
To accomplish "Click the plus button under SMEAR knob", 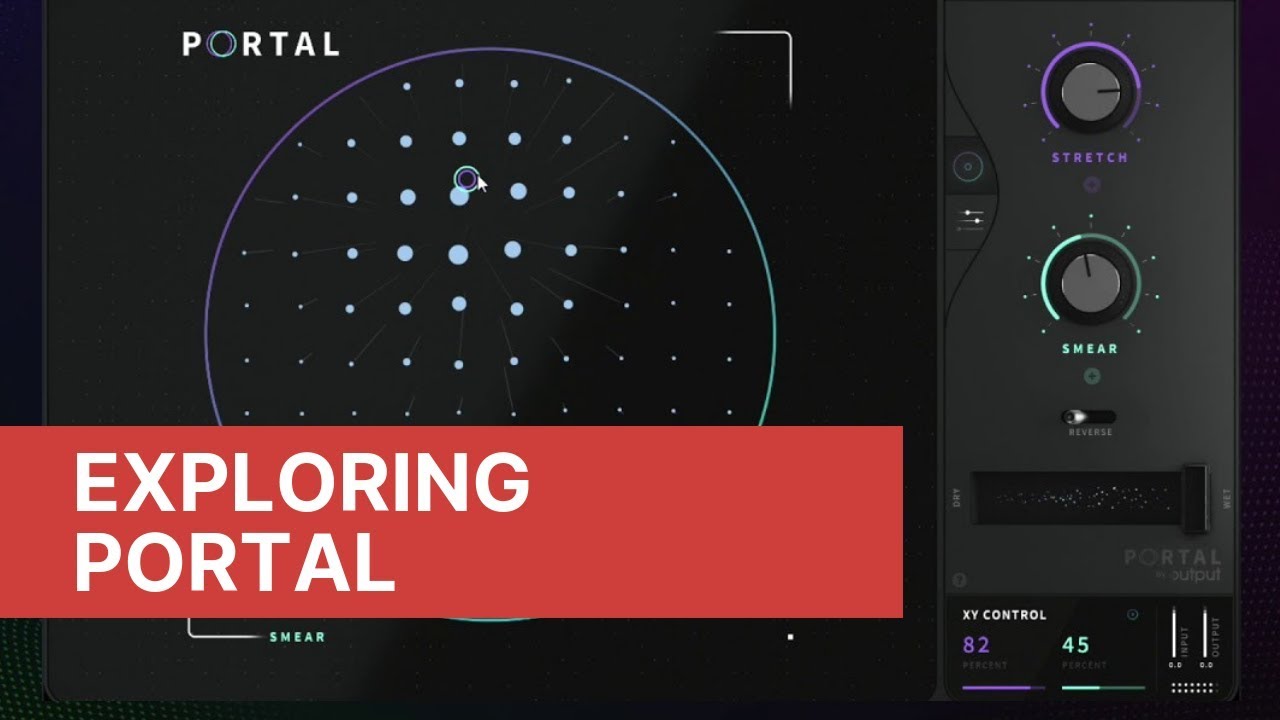I will pyautogui.click(x=1091, y=376).
